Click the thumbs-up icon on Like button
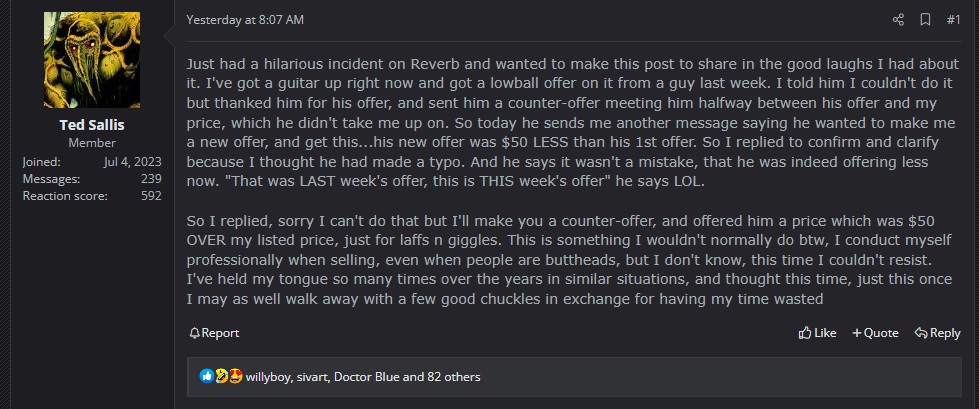This screenshot has height=409, width=979. click(805, 333)
